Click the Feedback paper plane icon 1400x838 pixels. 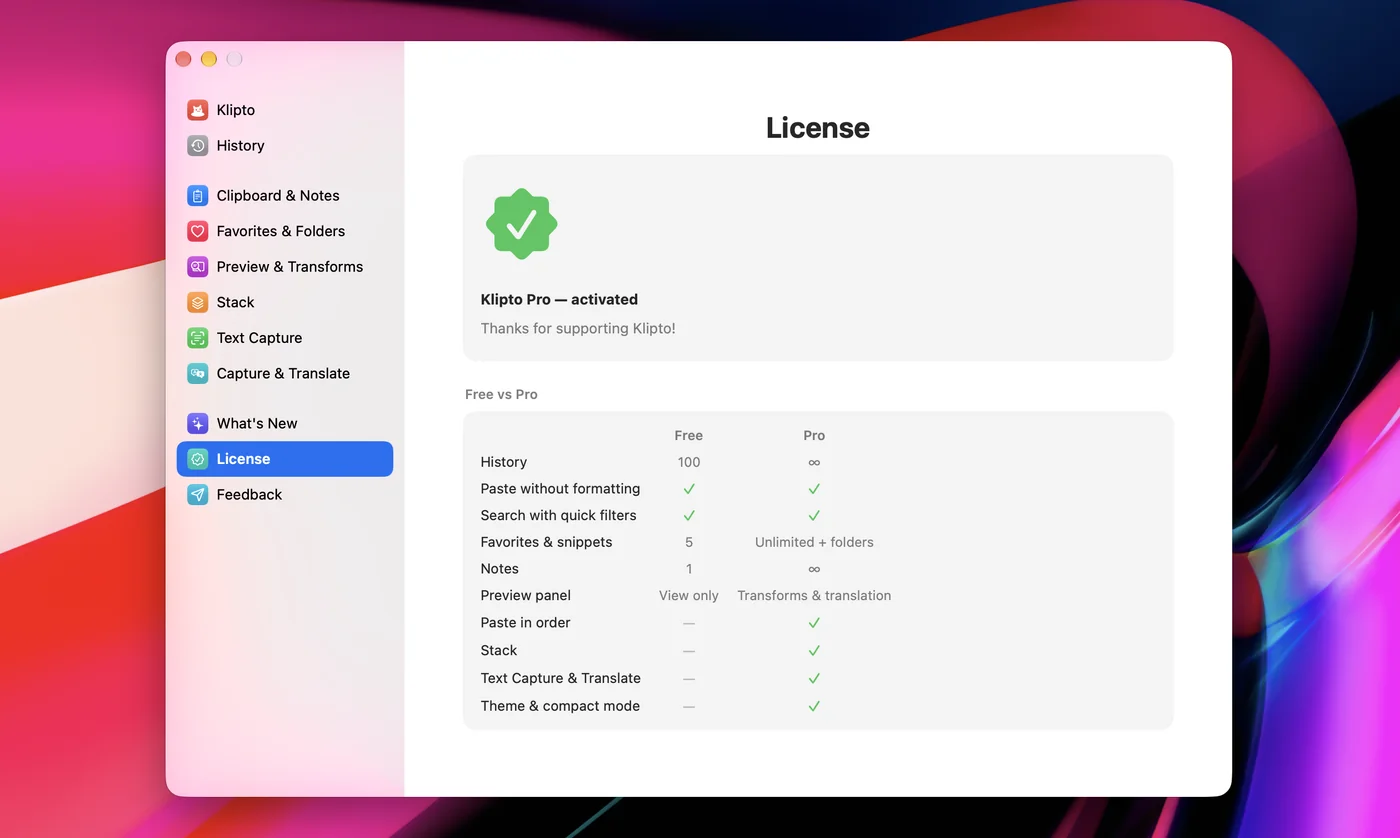point(198,495)
